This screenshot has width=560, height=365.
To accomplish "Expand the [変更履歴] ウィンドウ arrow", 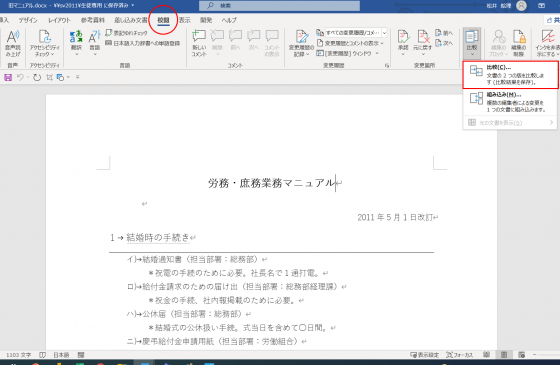I will 377,54.
